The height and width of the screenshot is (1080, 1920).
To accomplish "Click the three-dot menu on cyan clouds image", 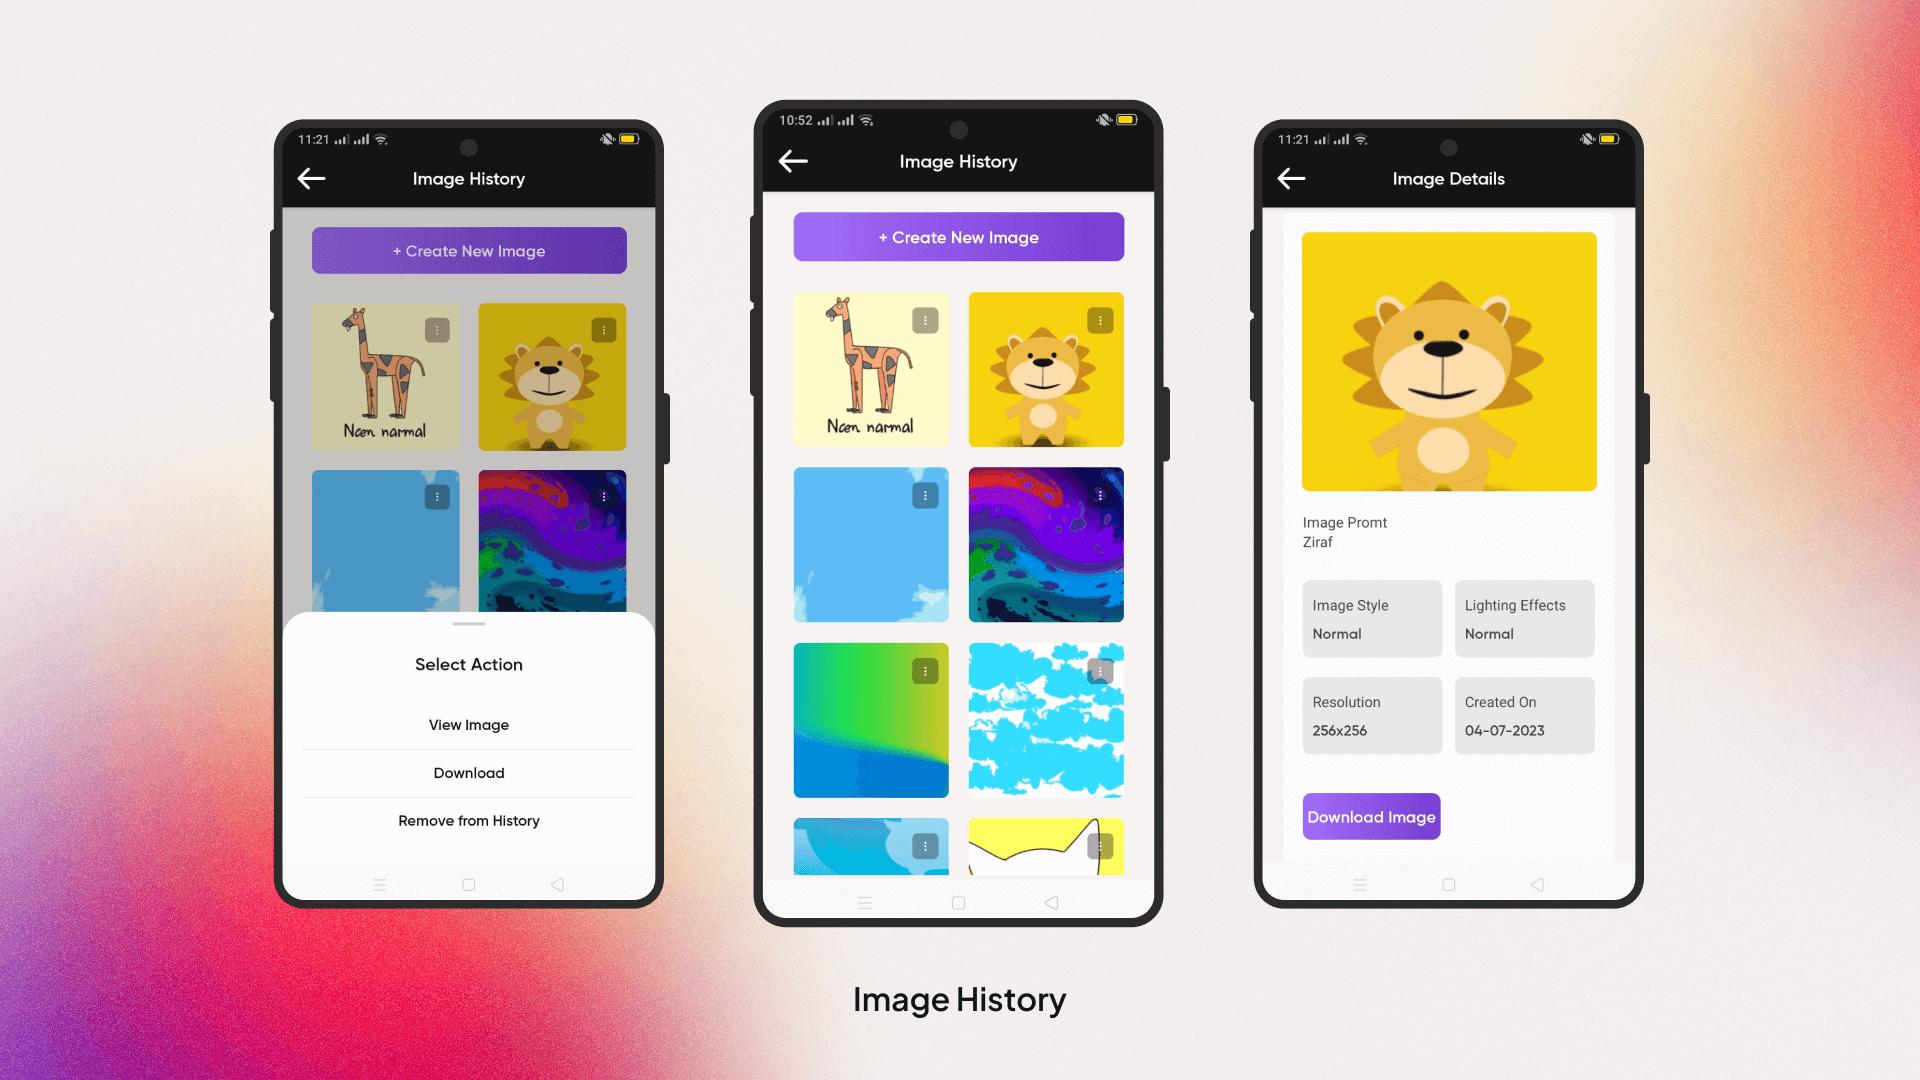I will click(1100, 671).
